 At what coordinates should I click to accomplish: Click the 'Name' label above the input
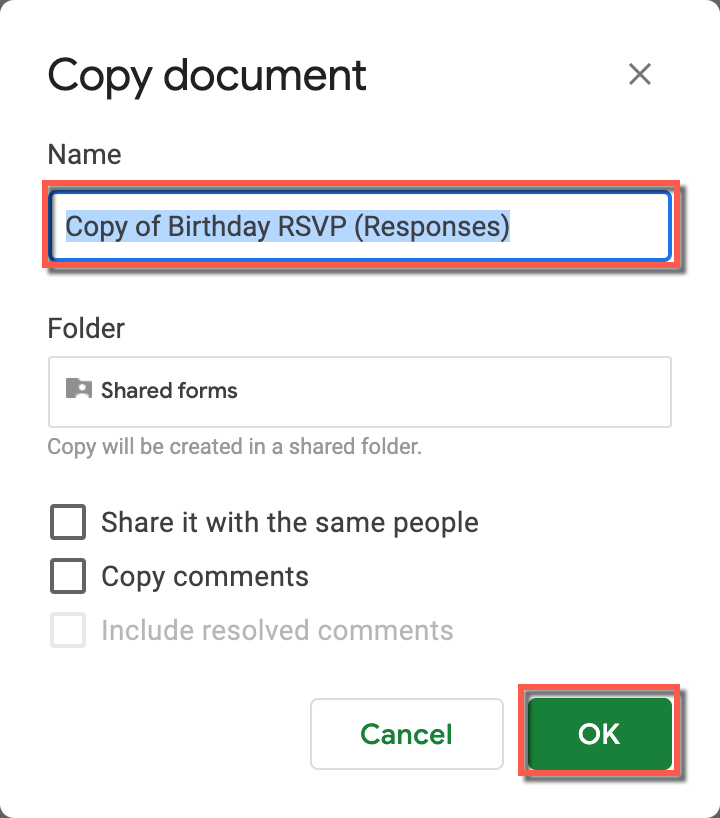[84, 154]
